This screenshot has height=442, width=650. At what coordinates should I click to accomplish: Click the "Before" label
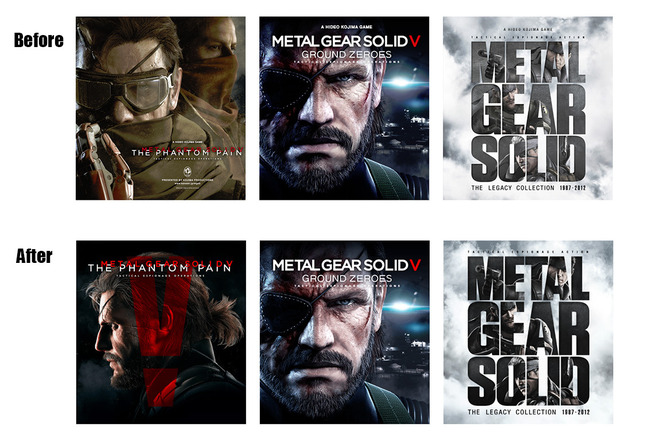39,40
